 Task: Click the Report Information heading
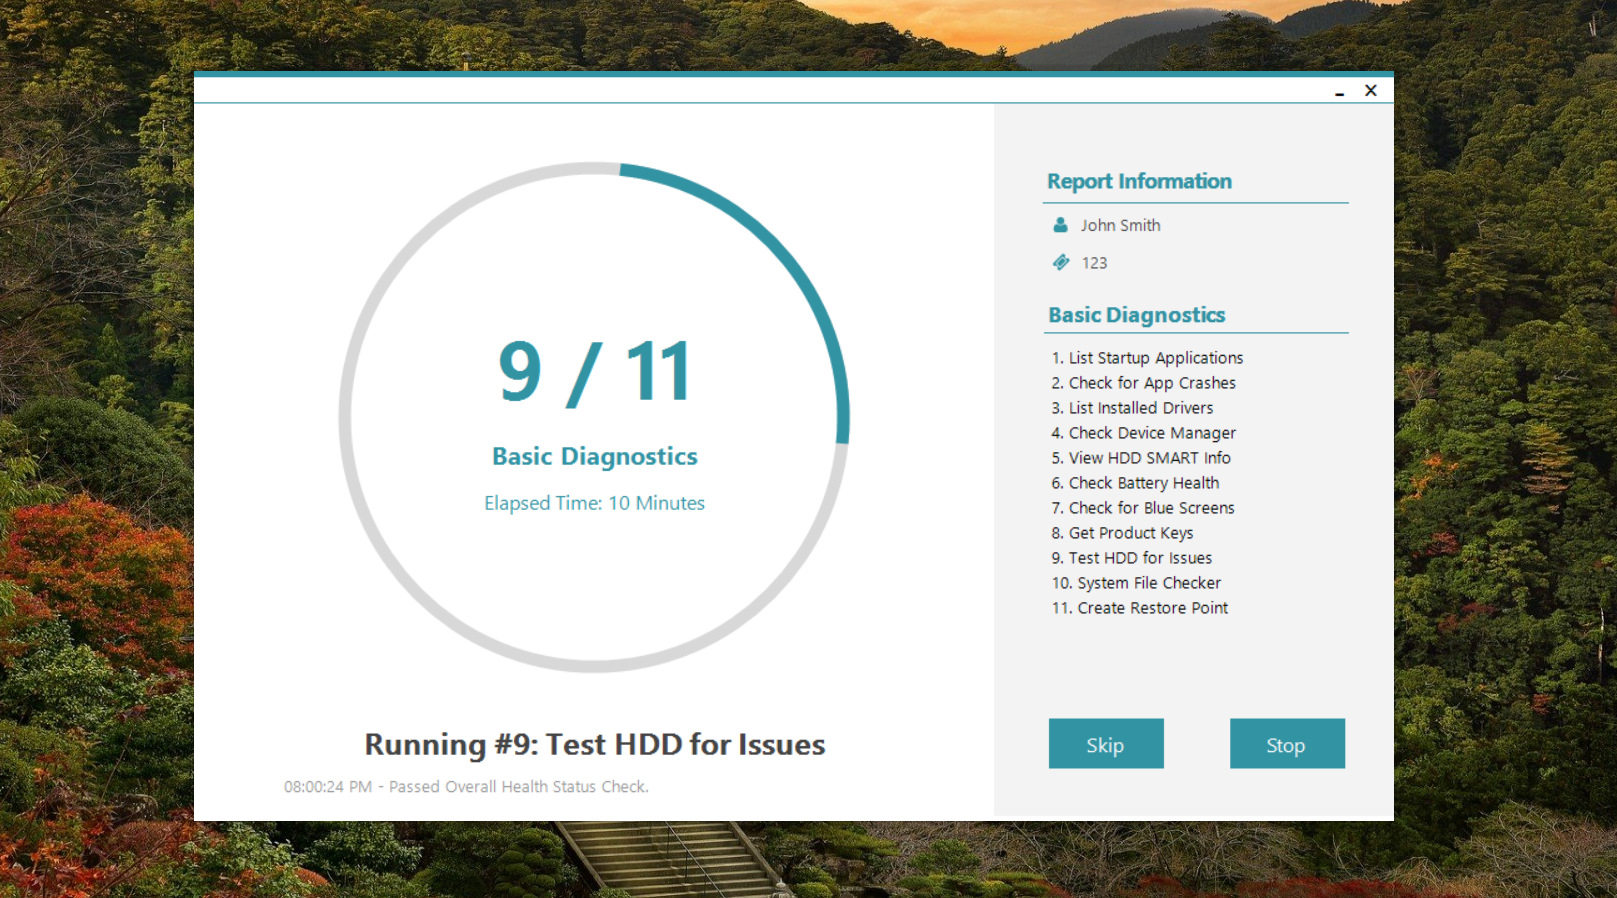[1139, 181]
